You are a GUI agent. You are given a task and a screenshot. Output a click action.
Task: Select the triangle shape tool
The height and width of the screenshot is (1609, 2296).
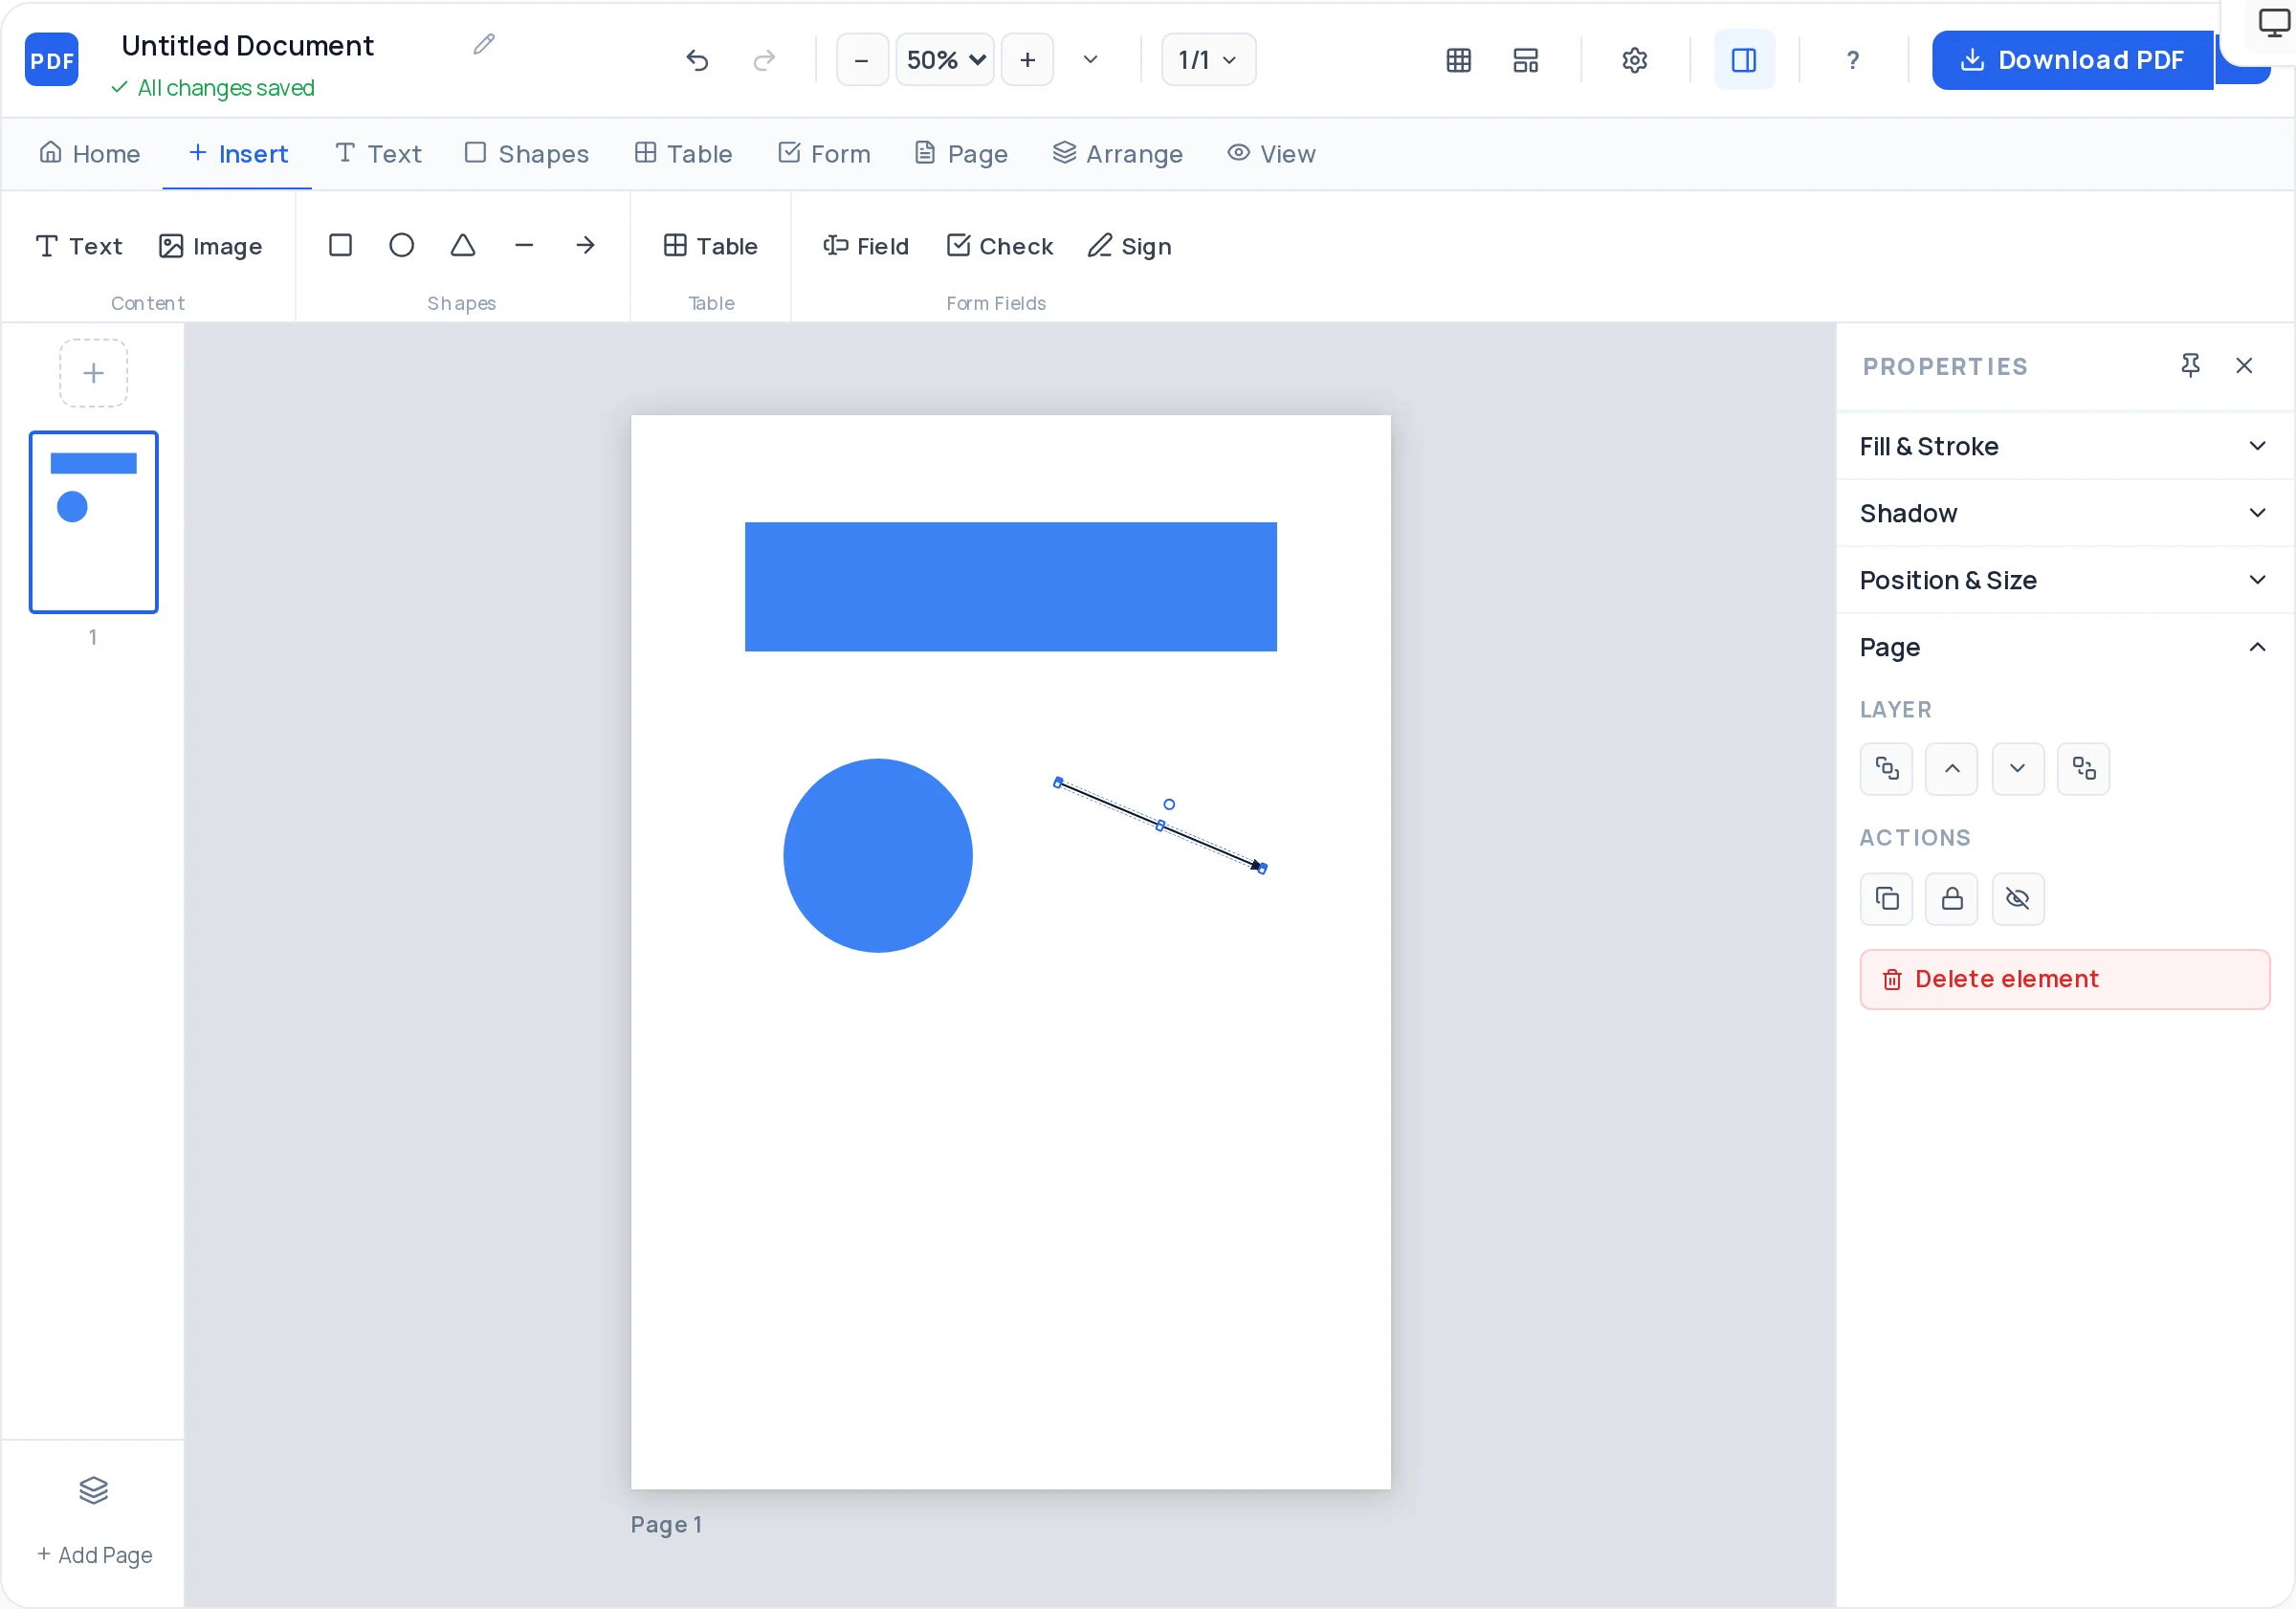pos(462,245)
